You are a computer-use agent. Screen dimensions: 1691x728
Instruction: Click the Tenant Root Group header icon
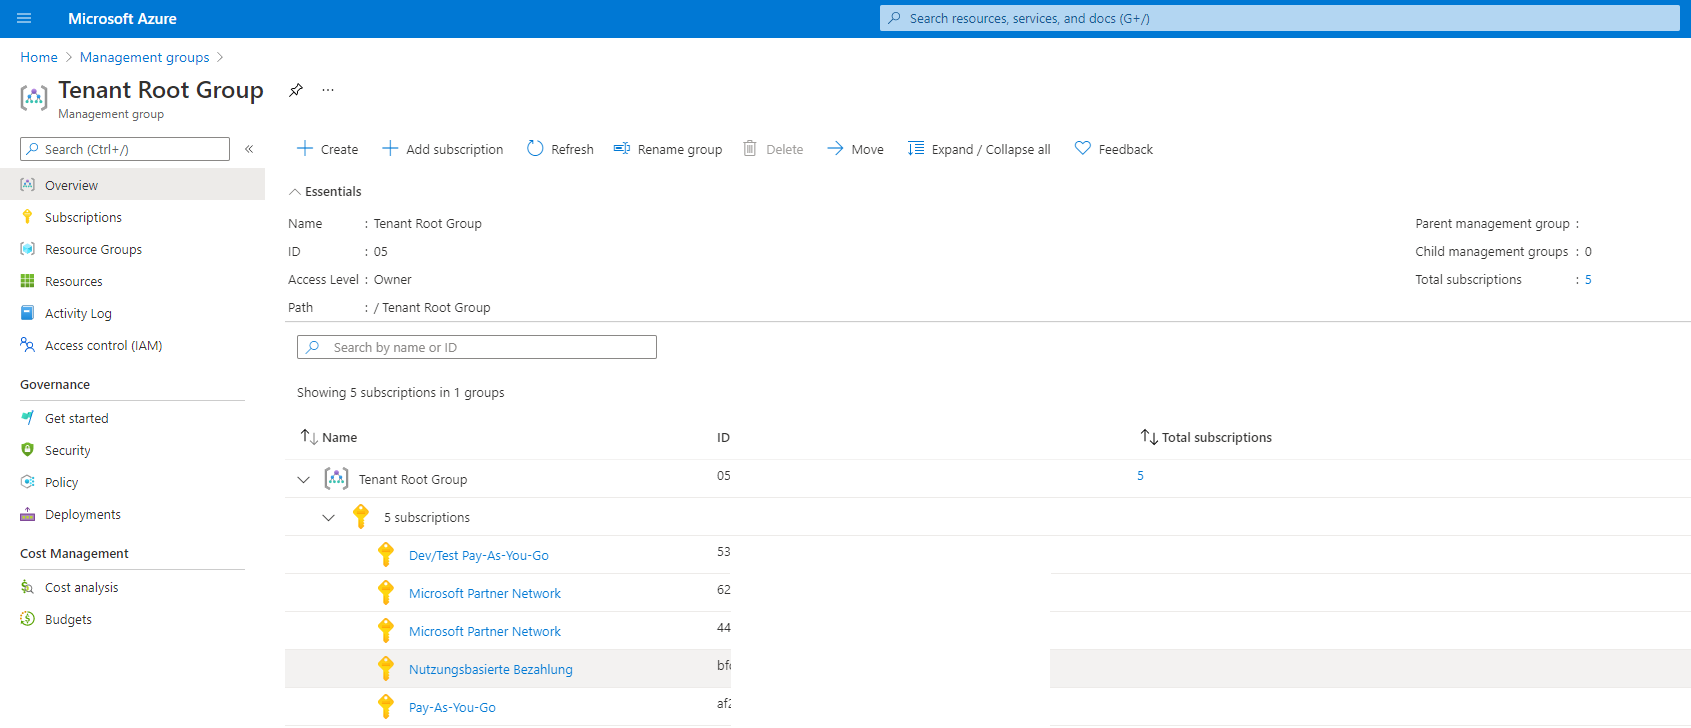click(34, 98)
